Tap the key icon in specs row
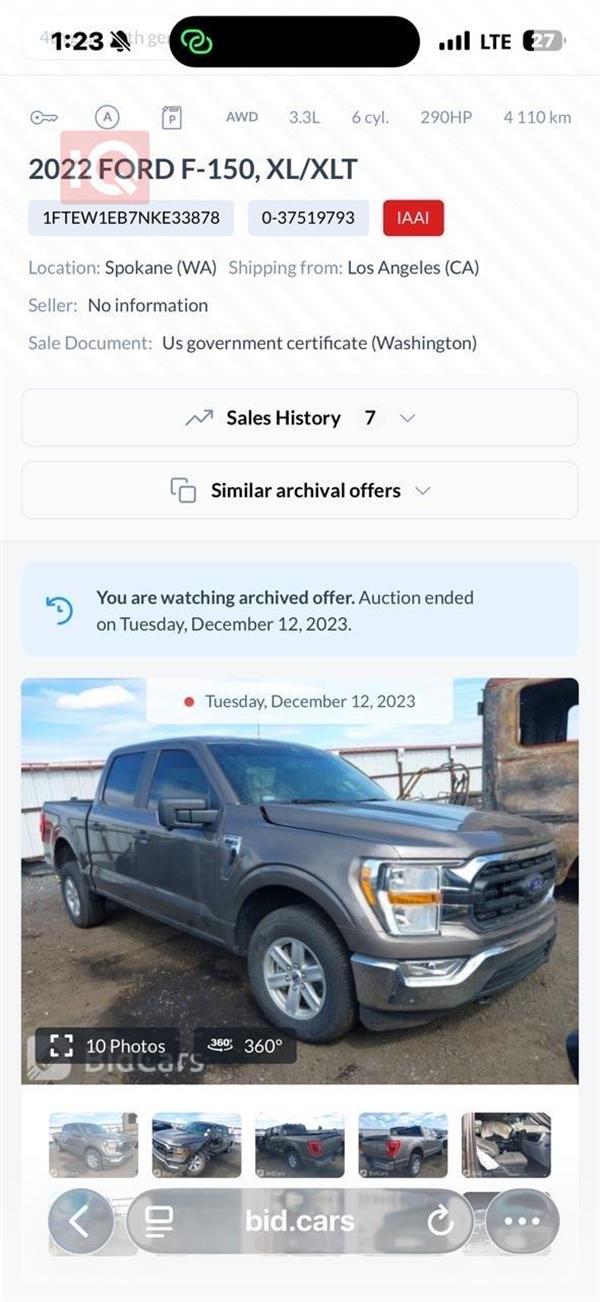This screenshot has height=1302, width=600. coord(43,118)
